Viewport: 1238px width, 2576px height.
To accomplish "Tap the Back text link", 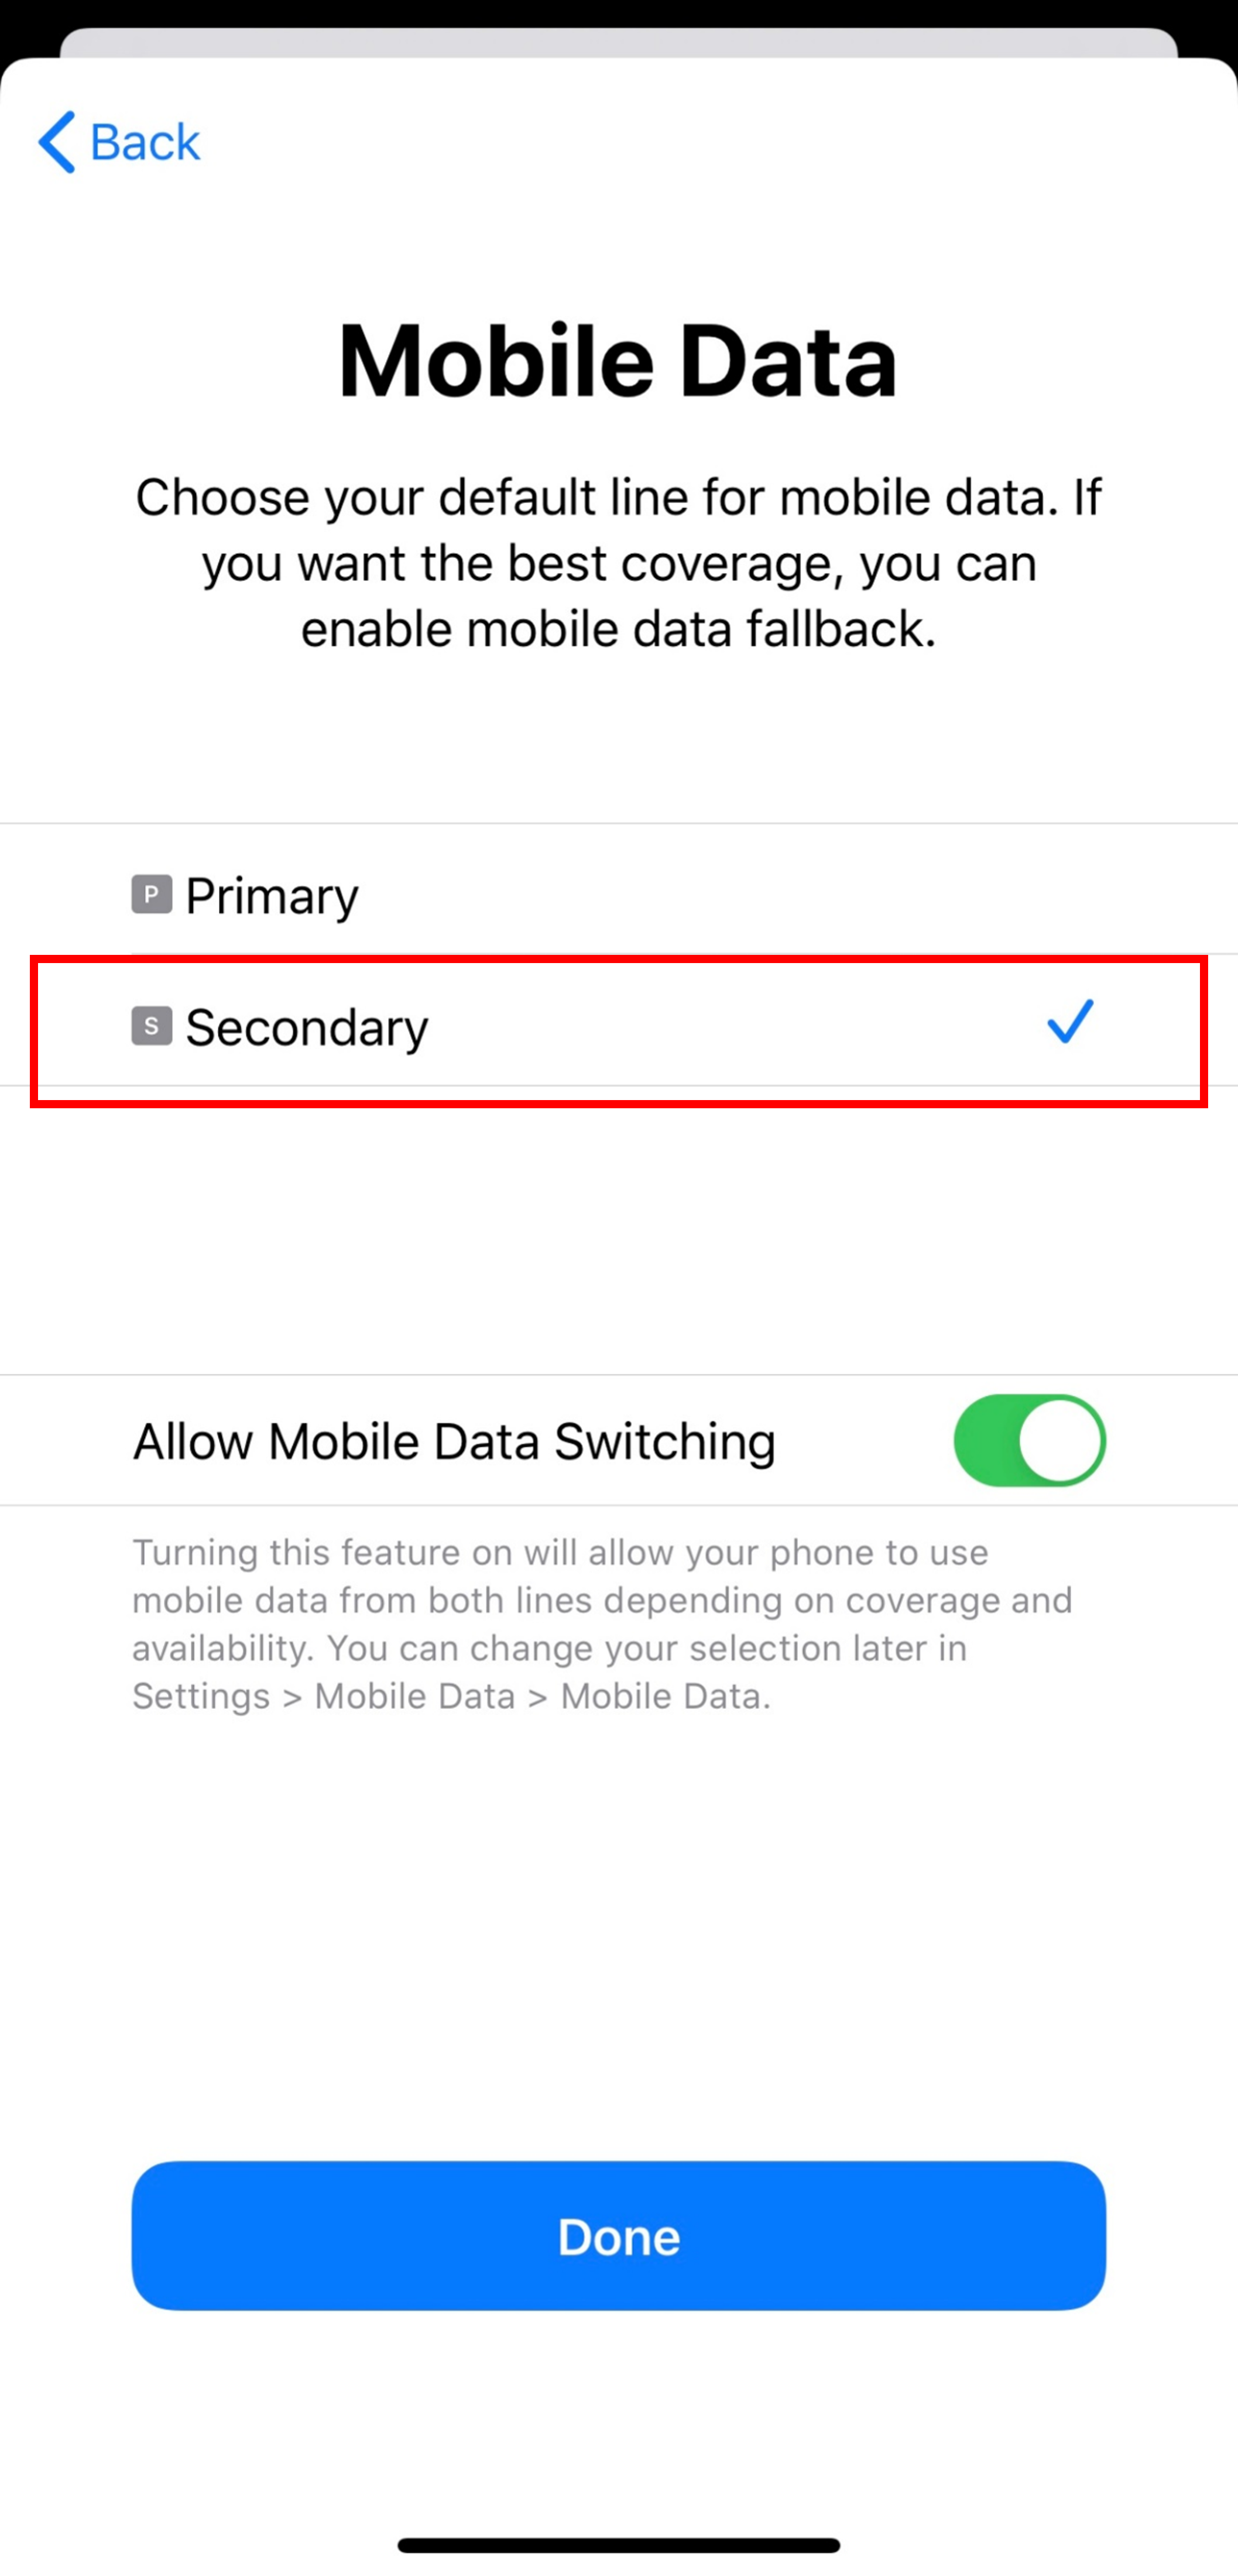I will click(x=145, y=142).
